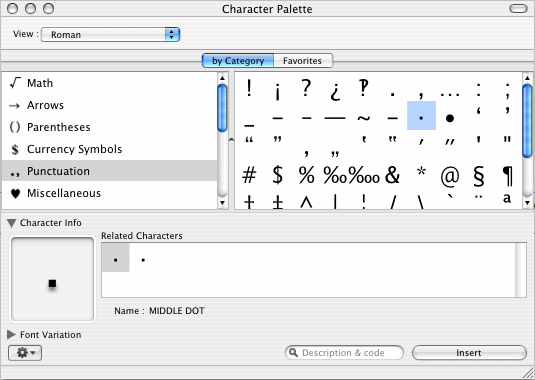The image size is (535, 380).
Task: Select the inverted question mark character
Action: (x=335, y=91)
